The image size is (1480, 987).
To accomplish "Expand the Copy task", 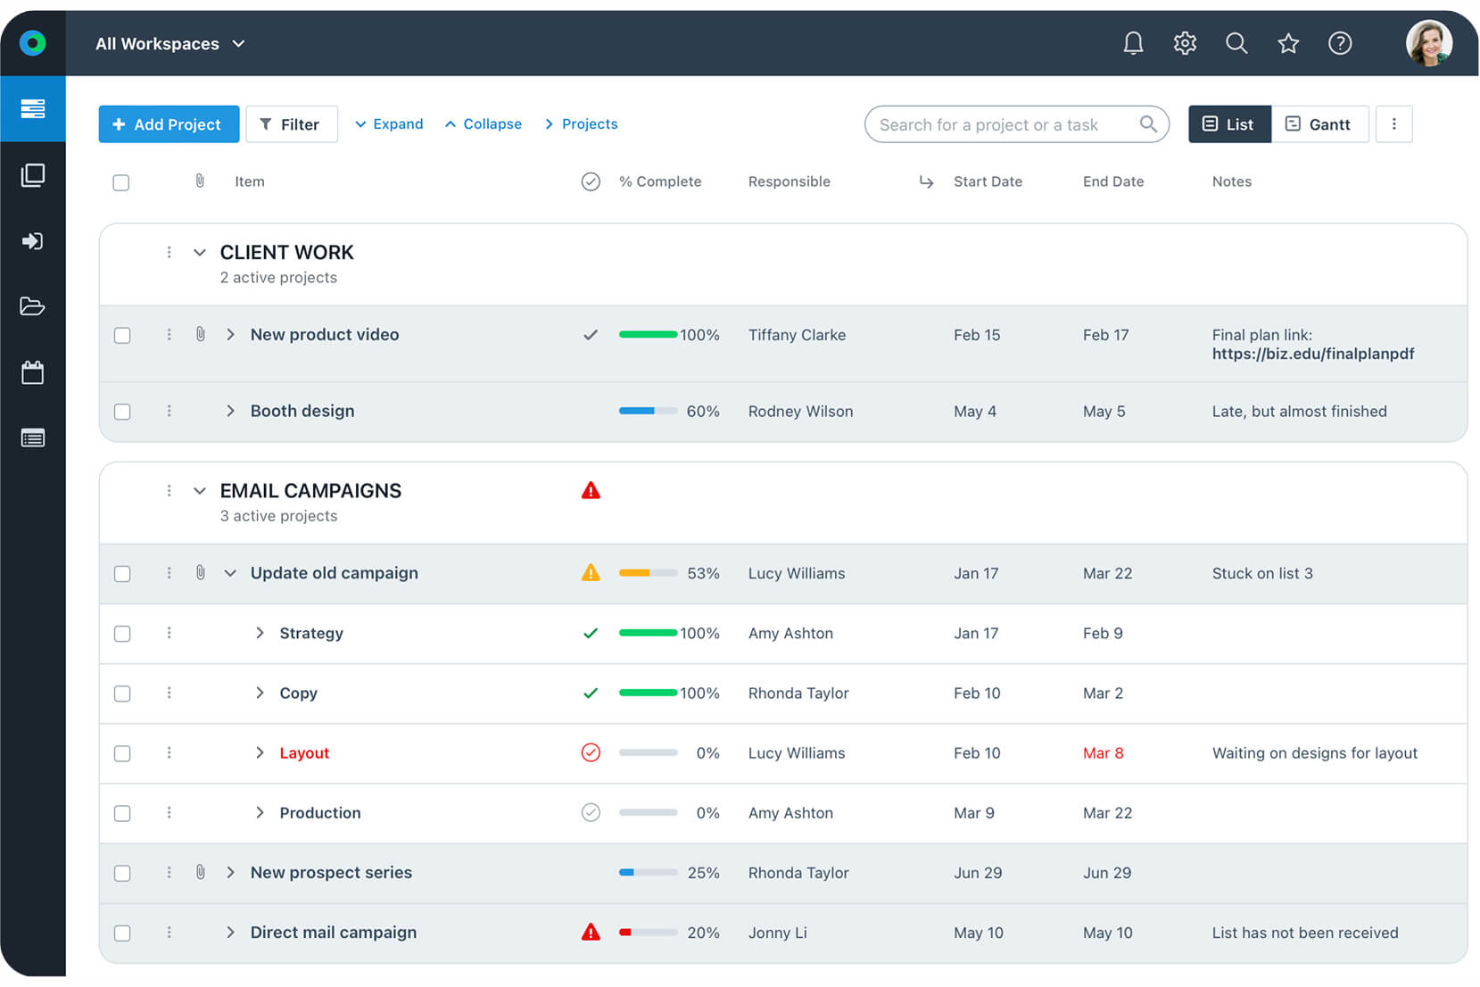I will point(259,693).
